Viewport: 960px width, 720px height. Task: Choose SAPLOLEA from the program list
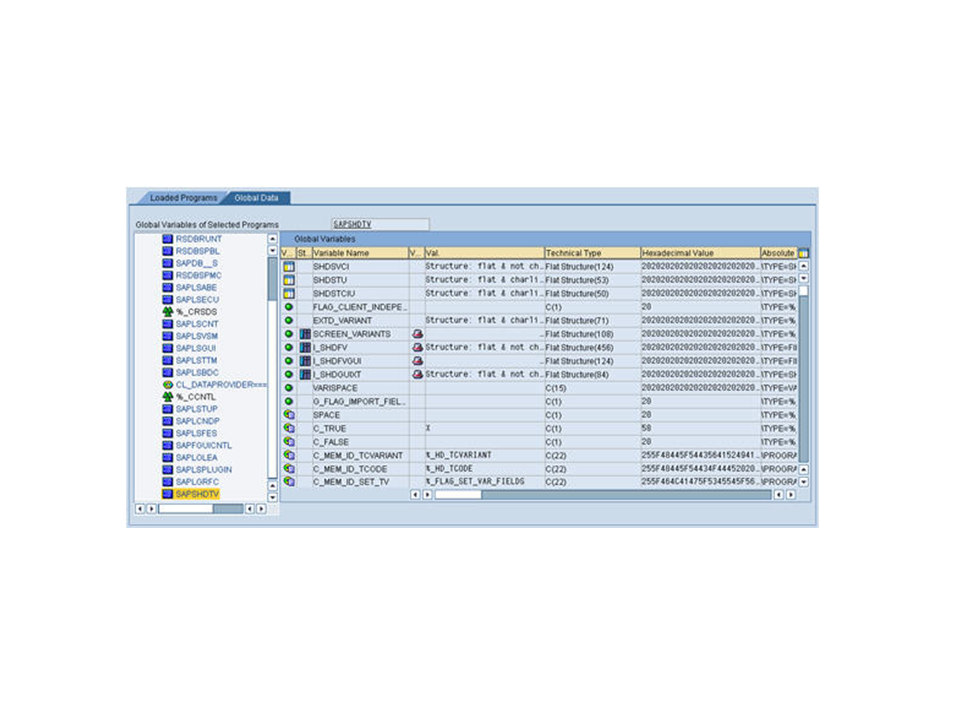click(196, 457)
